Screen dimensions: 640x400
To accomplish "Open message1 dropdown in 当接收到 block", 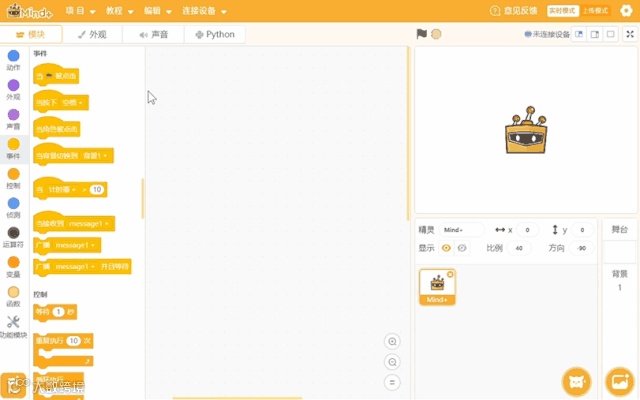I will tap(89, 224).
